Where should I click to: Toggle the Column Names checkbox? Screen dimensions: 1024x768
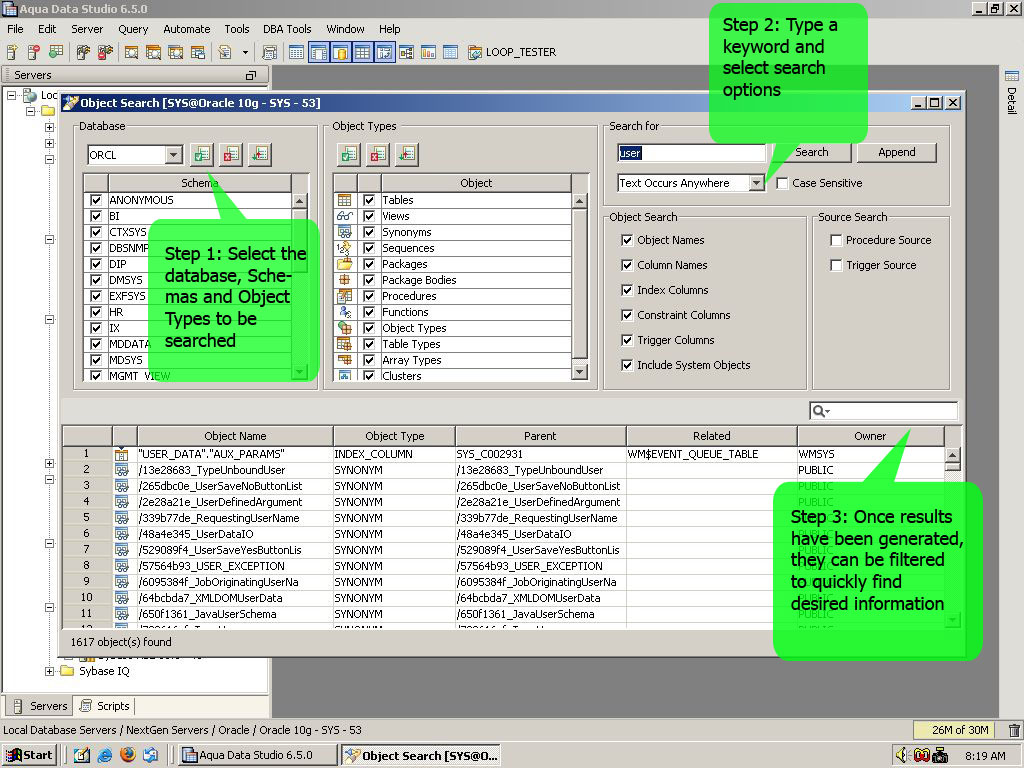click(x=627, y=265)
